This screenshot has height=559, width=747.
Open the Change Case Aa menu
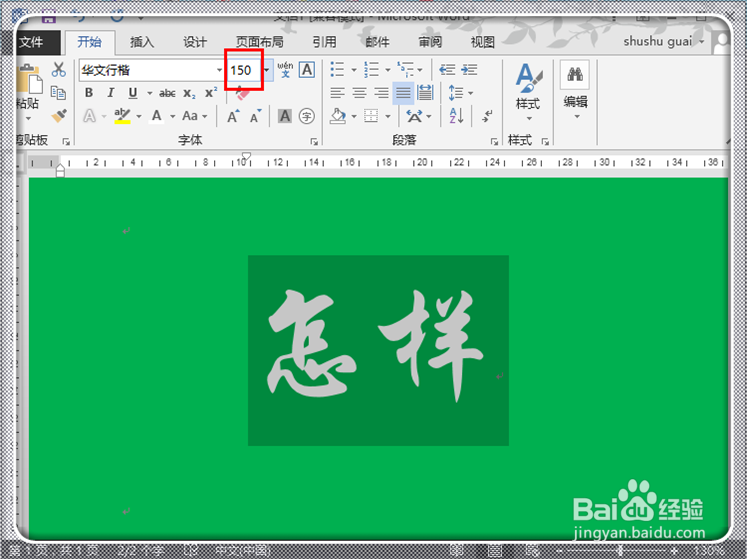[x=194, y=116]
